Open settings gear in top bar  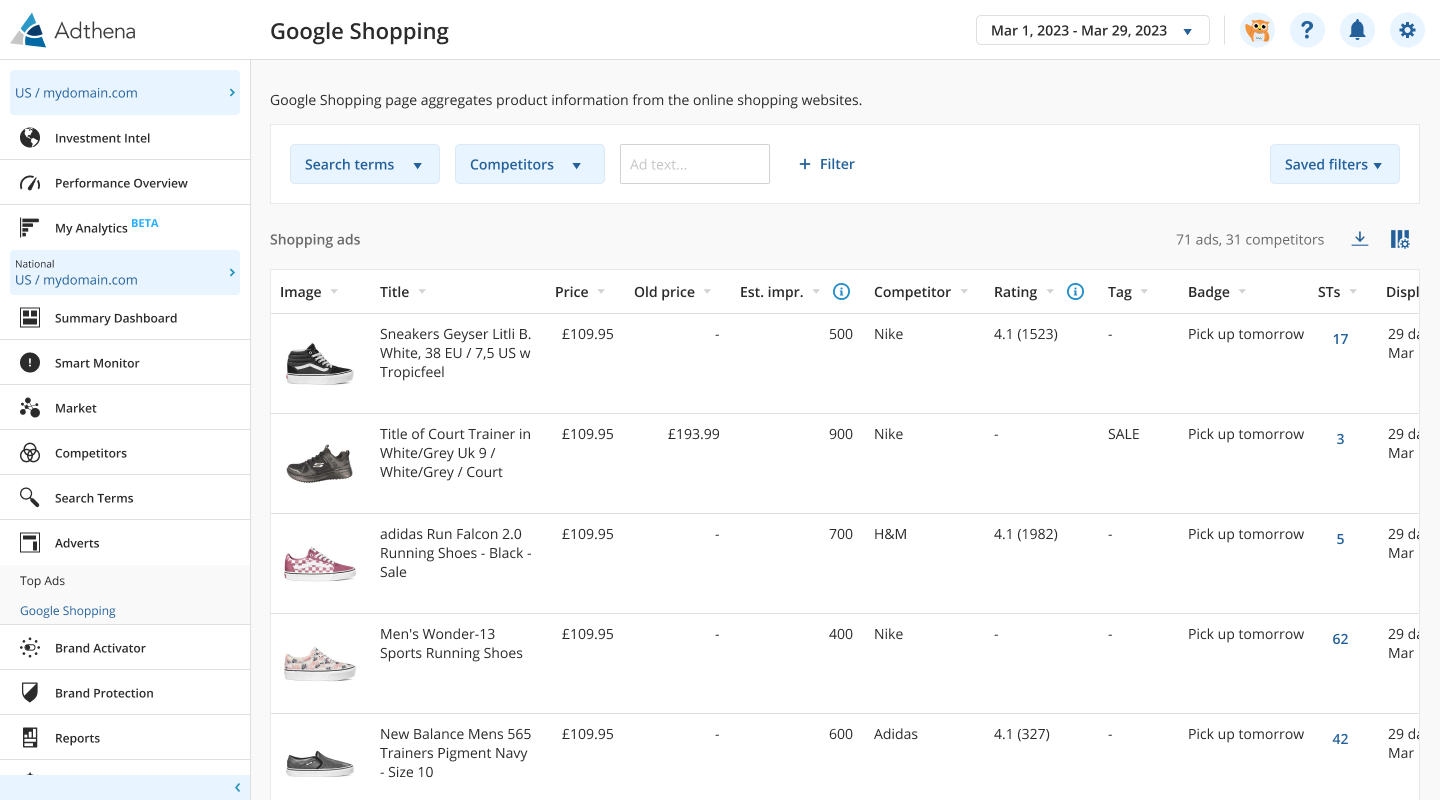(x=1407, y=30)
